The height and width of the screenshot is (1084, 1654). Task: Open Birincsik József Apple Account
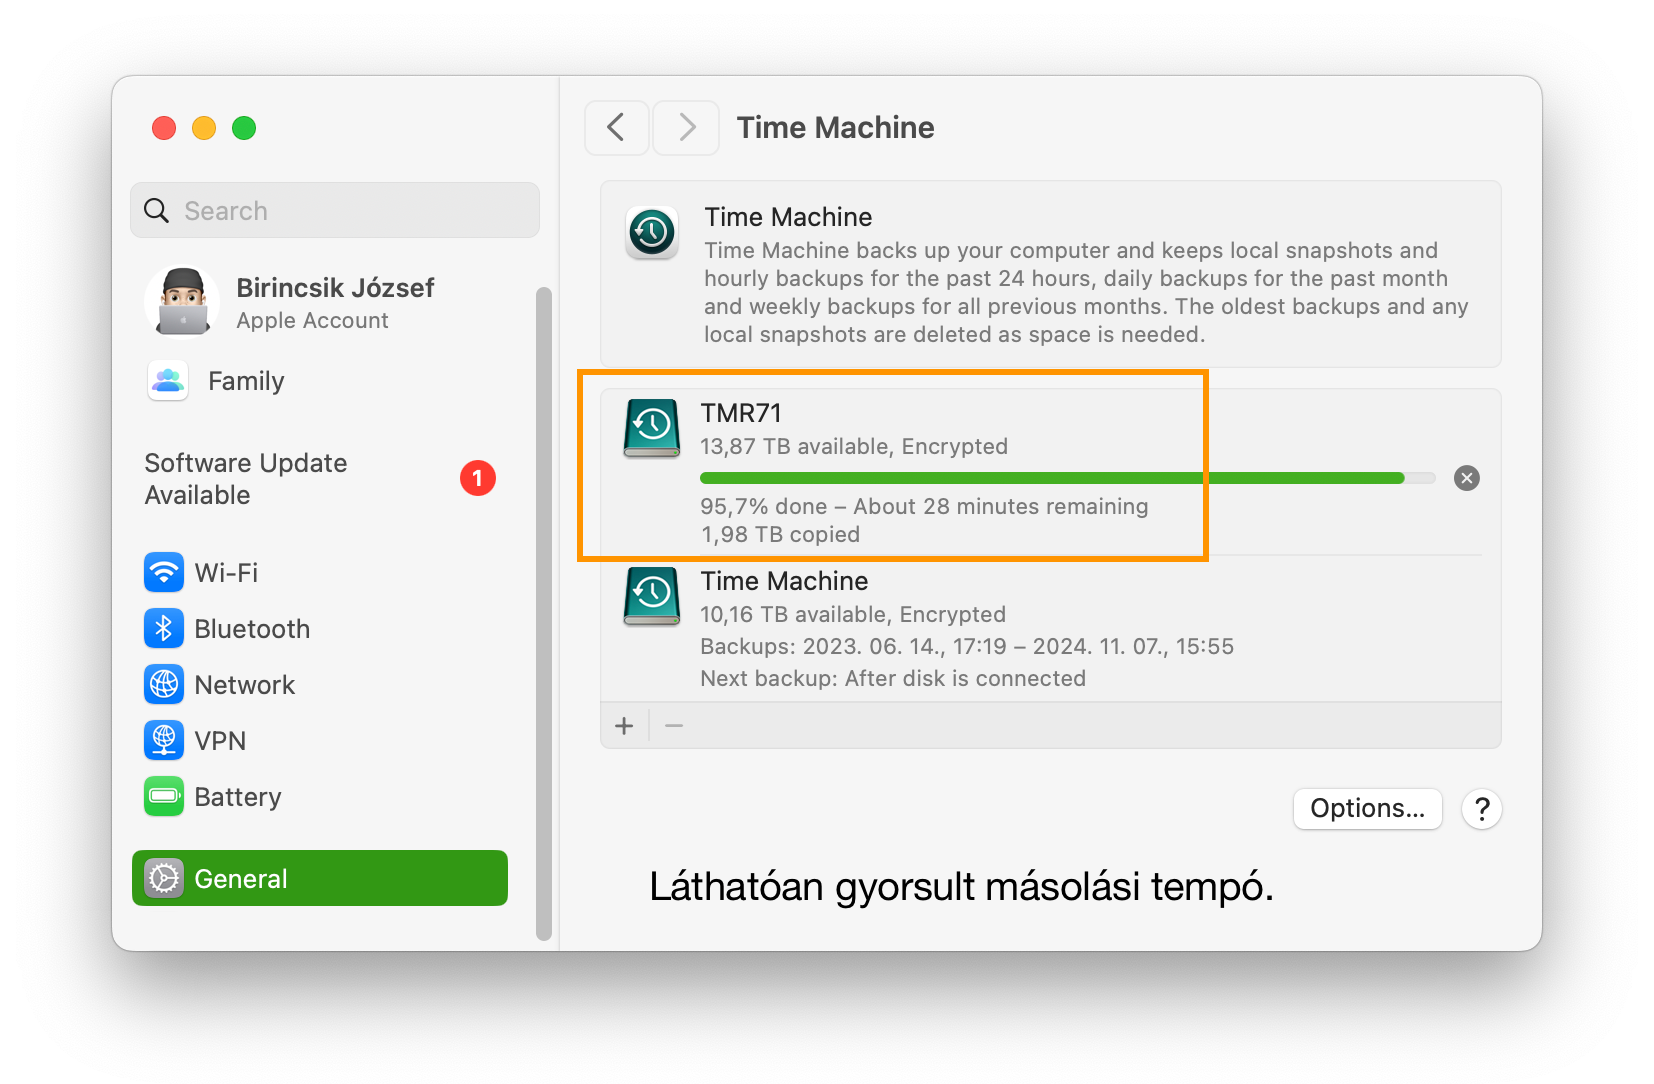pyautogui.click(x=320, y=302)
